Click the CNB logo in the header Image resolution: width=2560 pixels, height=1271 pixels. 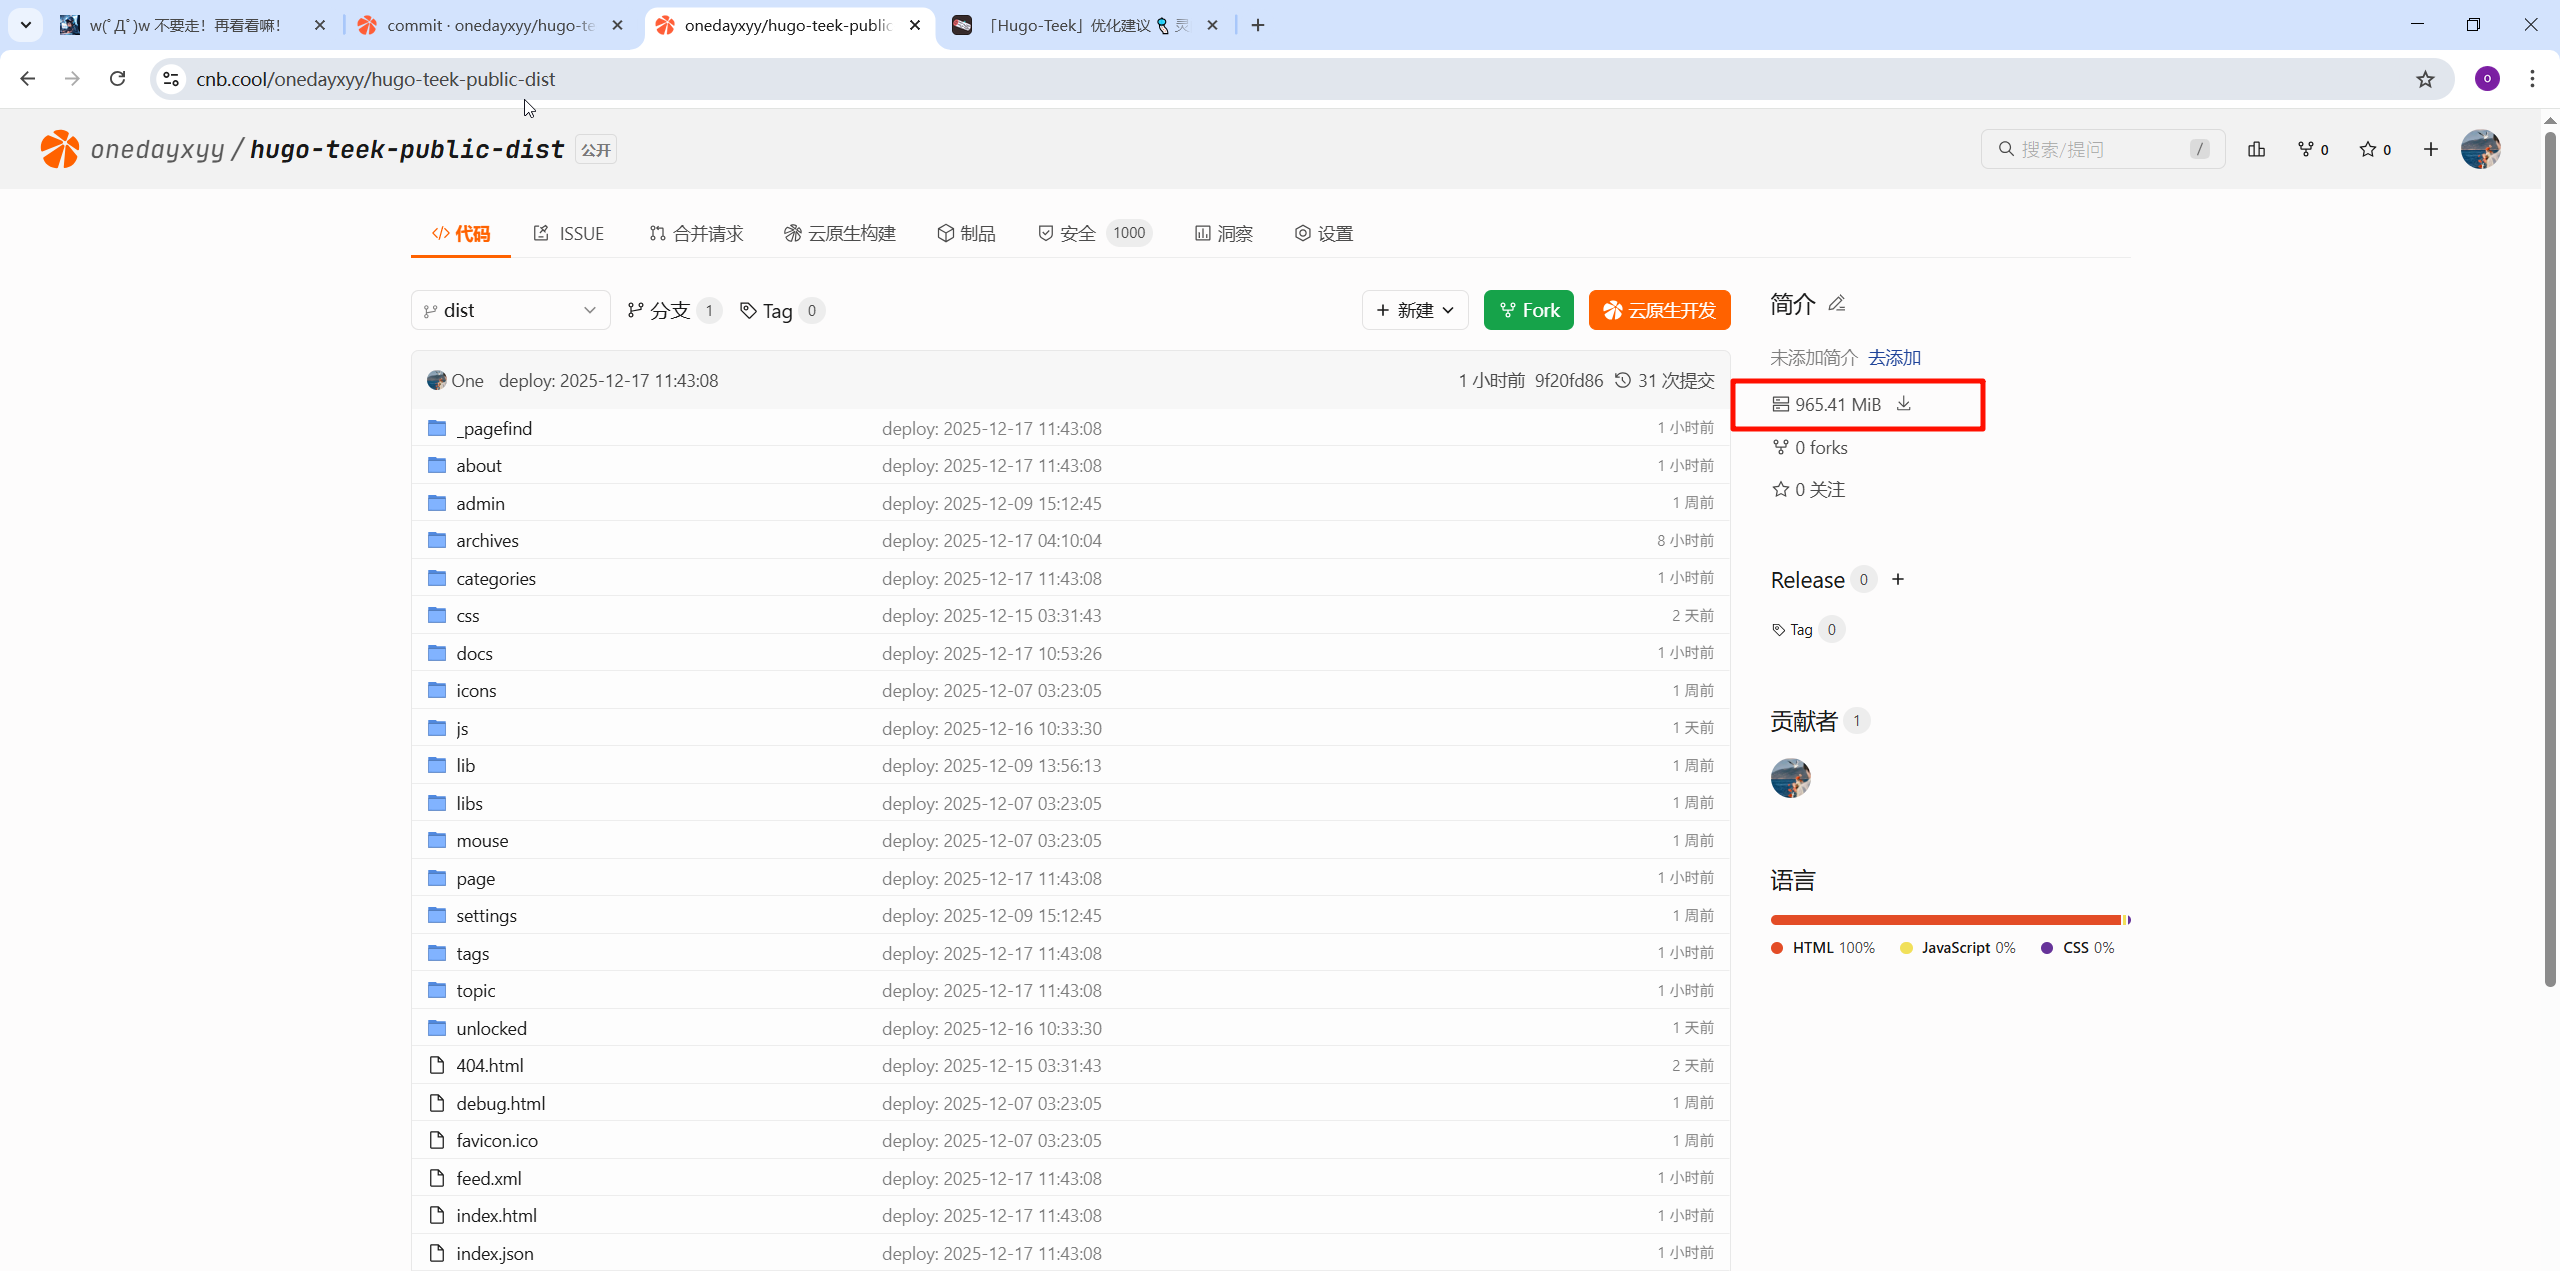(60, 149)
